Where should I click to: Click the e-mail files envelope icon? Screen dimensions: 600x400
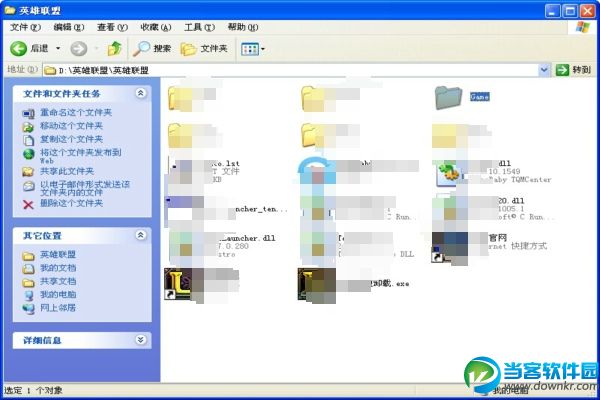(28, 186)
